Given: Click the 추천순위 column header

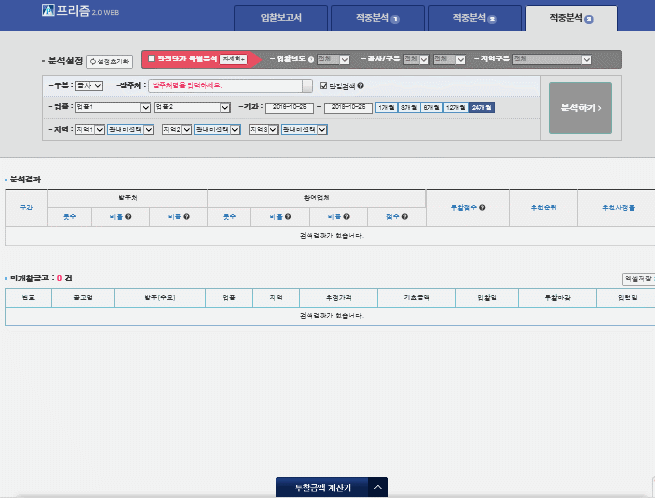Looking at the screenshot, I should tap(543, 208).
